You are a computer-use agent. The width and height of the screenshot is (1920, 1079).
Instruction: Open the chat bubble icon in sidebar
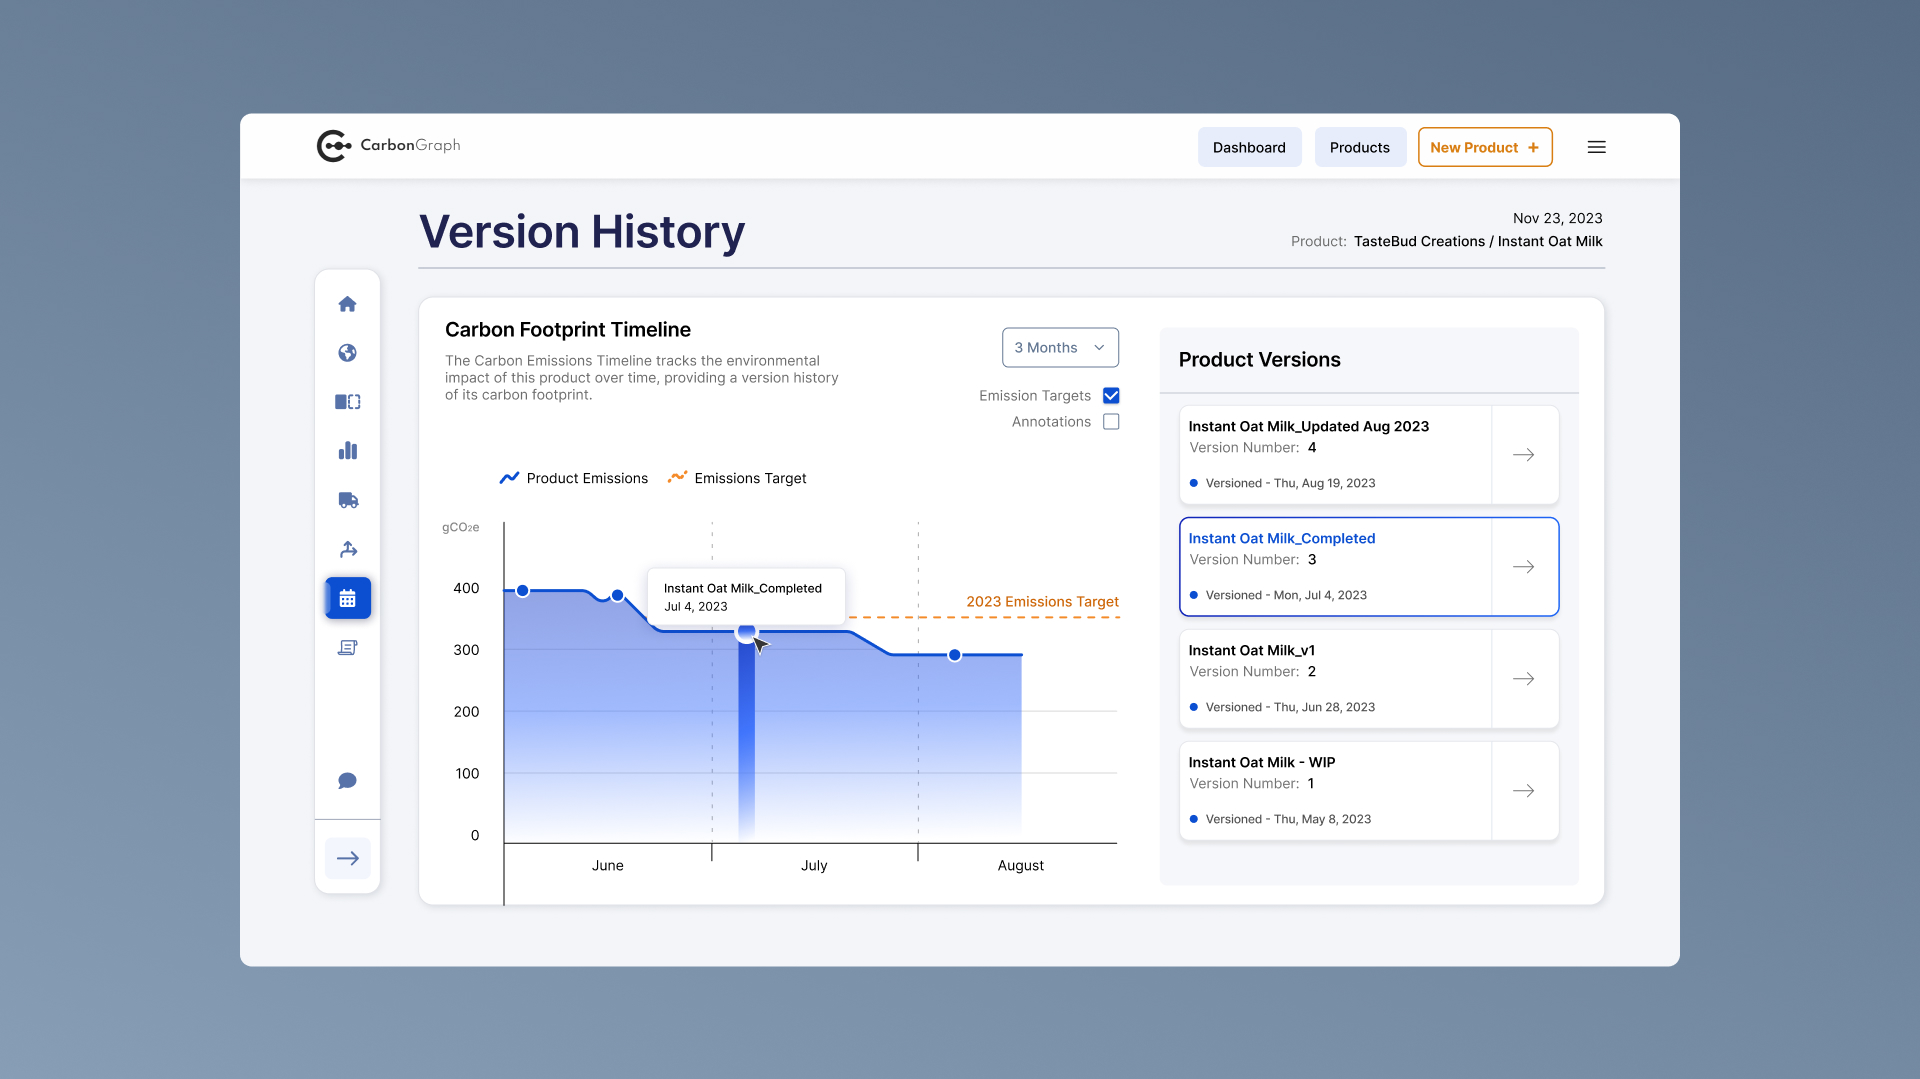click(x=347, y=780)
